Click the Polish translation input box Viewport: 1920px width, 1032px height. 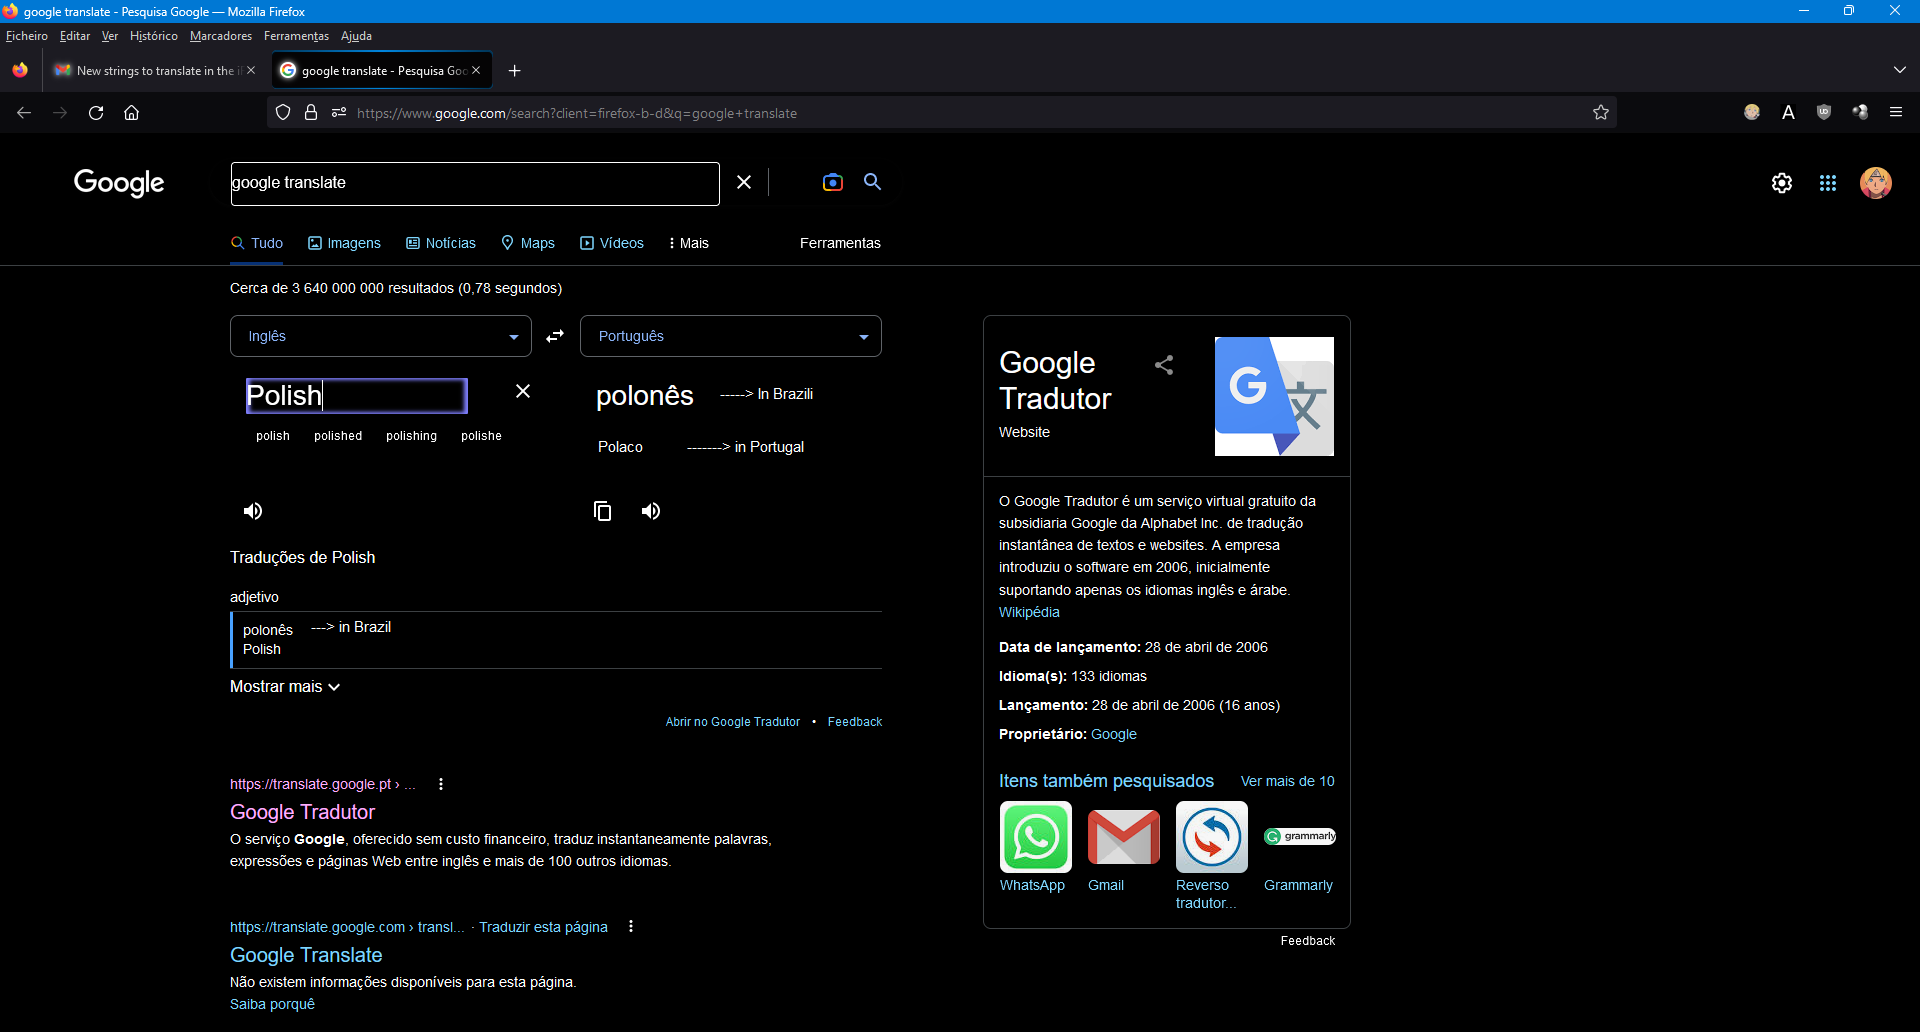click(x=356, y=395)
